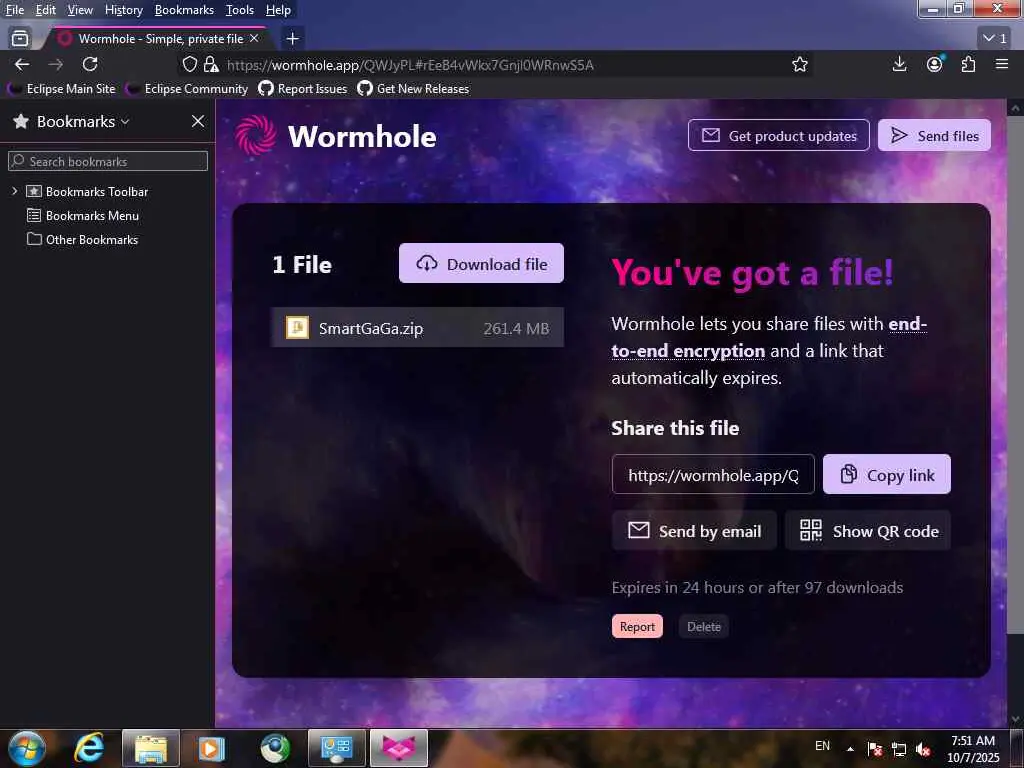Open the account profile icon
The image size is (1024, 768).
click(935, 64)
